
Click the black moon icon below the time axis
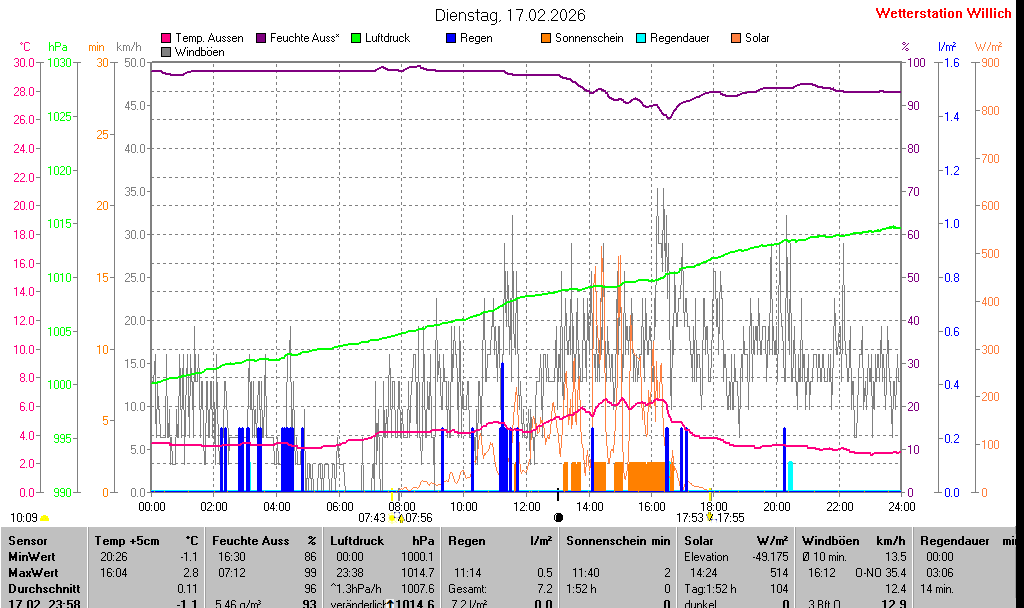558,517
